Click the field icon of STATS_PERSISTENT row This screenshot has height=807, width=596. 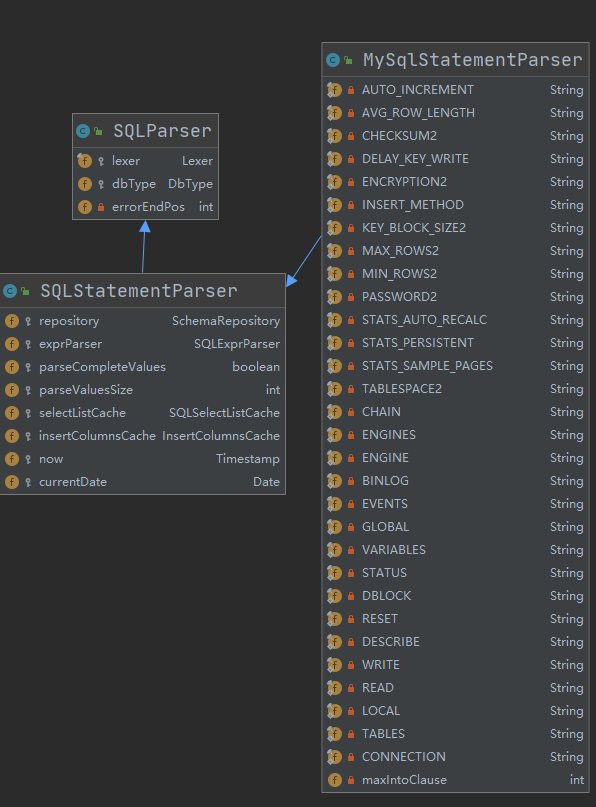335,343
